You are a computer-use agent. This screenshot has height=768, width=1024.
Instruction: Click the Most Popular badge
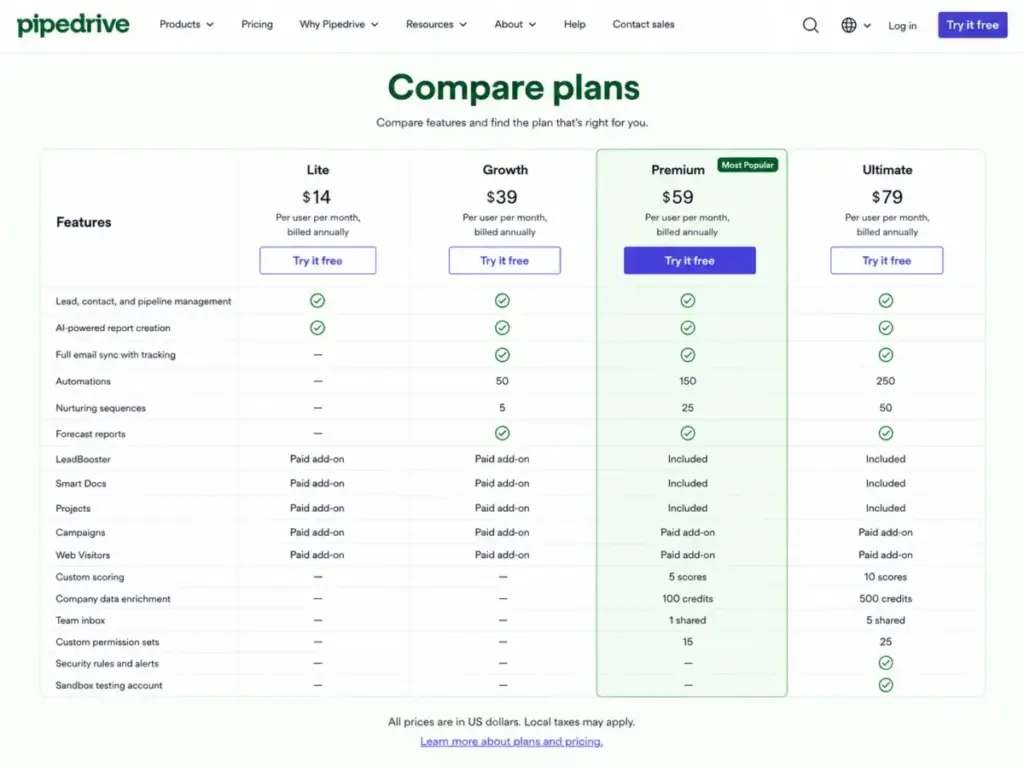click(748, 165)
